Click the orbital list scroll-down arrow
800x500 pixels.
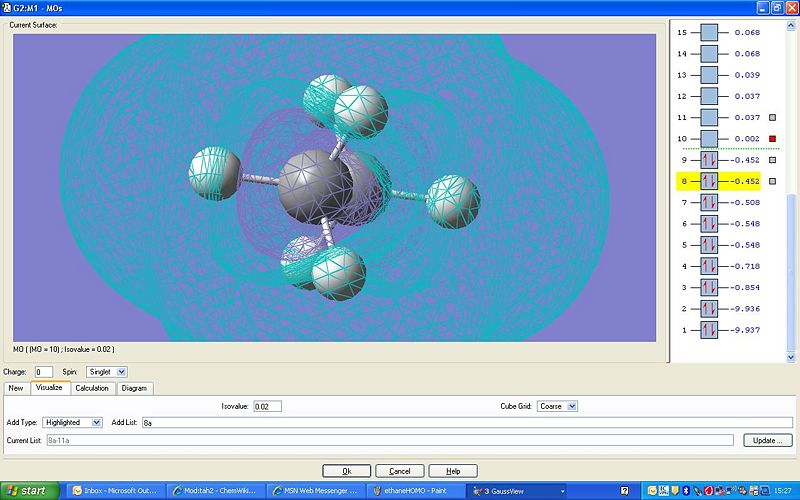(791, 358)
